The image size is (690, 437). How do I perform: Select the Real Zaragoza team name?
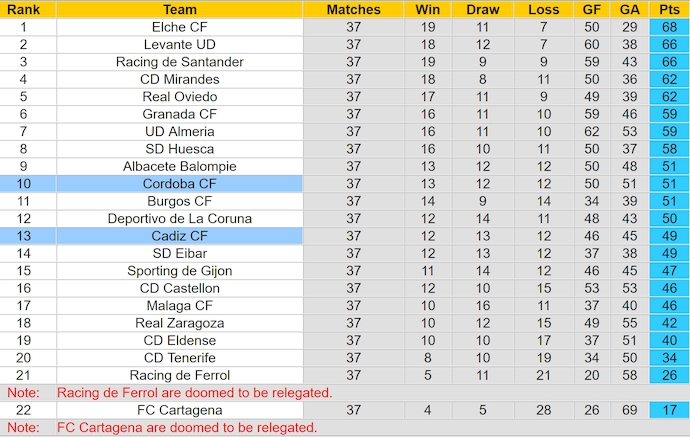click(x=179, y=323)
